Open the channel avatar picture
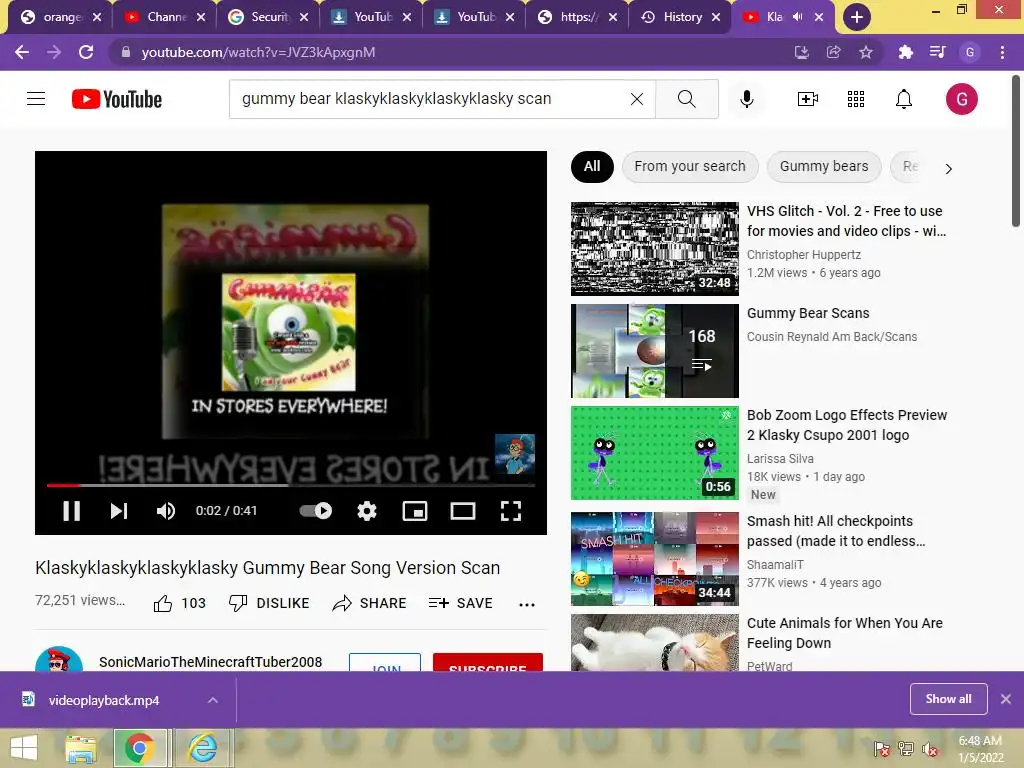 [x=59, y=659]
